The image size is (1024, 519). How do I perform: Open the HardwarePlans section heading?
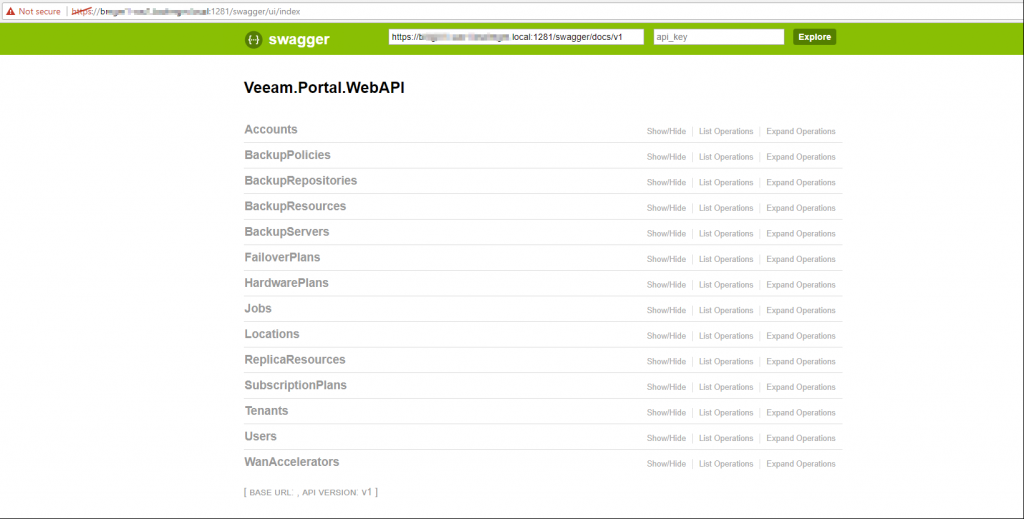point(286,283)
